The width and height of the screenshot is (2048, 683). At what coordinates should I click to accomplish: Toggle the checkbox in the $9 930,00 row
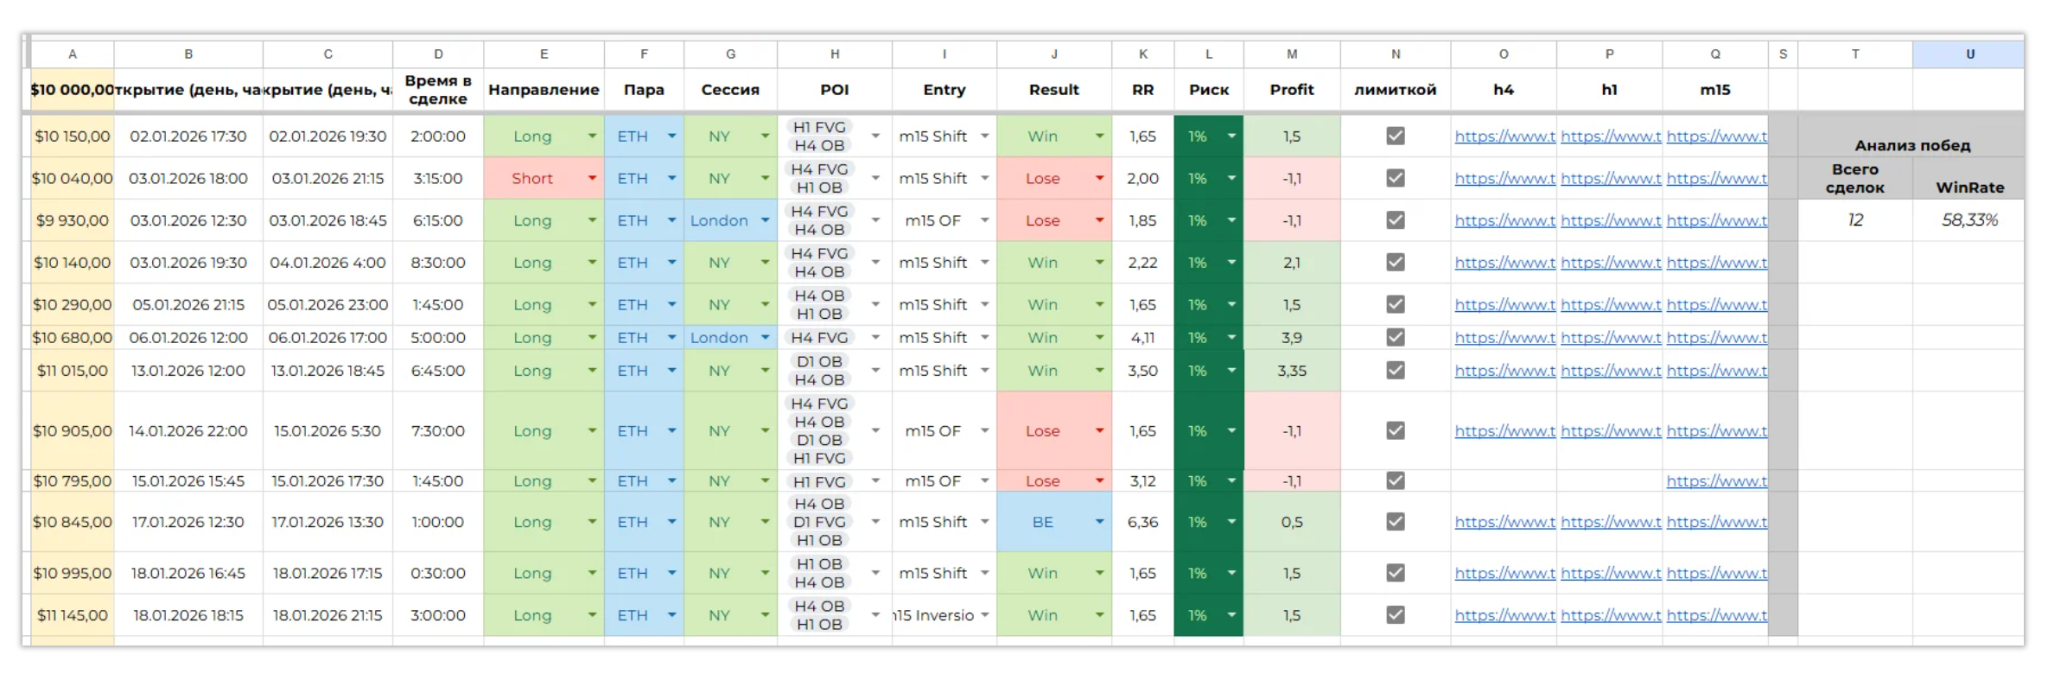[1395, 220]
